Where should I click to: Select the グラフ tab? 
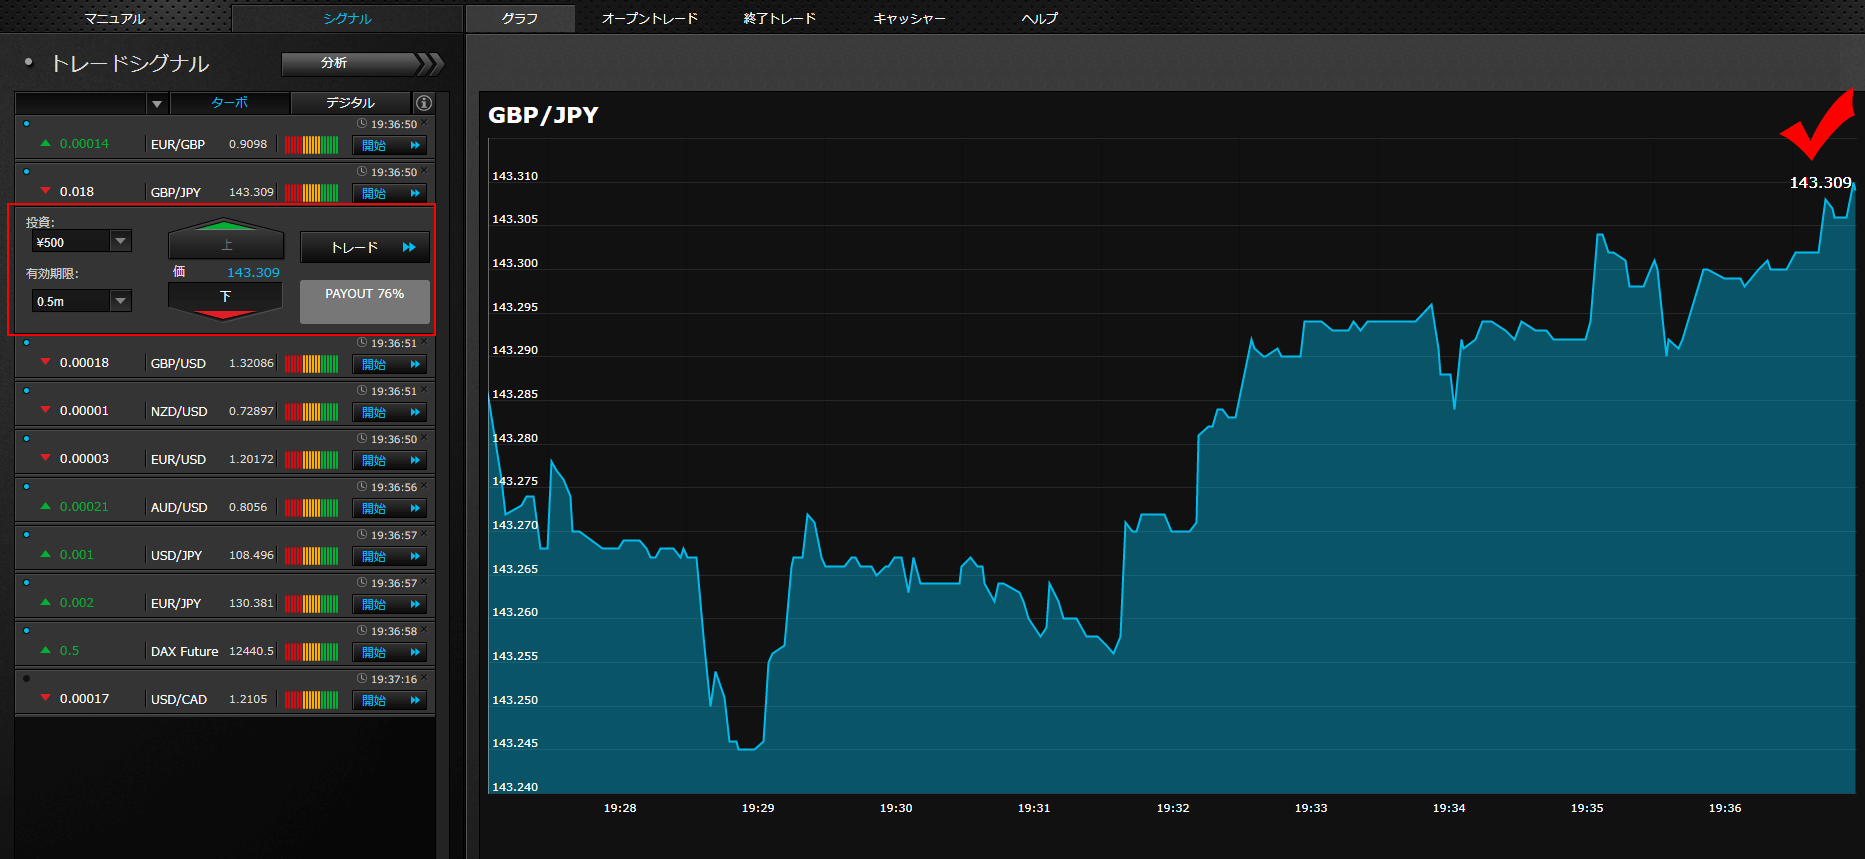520,18
